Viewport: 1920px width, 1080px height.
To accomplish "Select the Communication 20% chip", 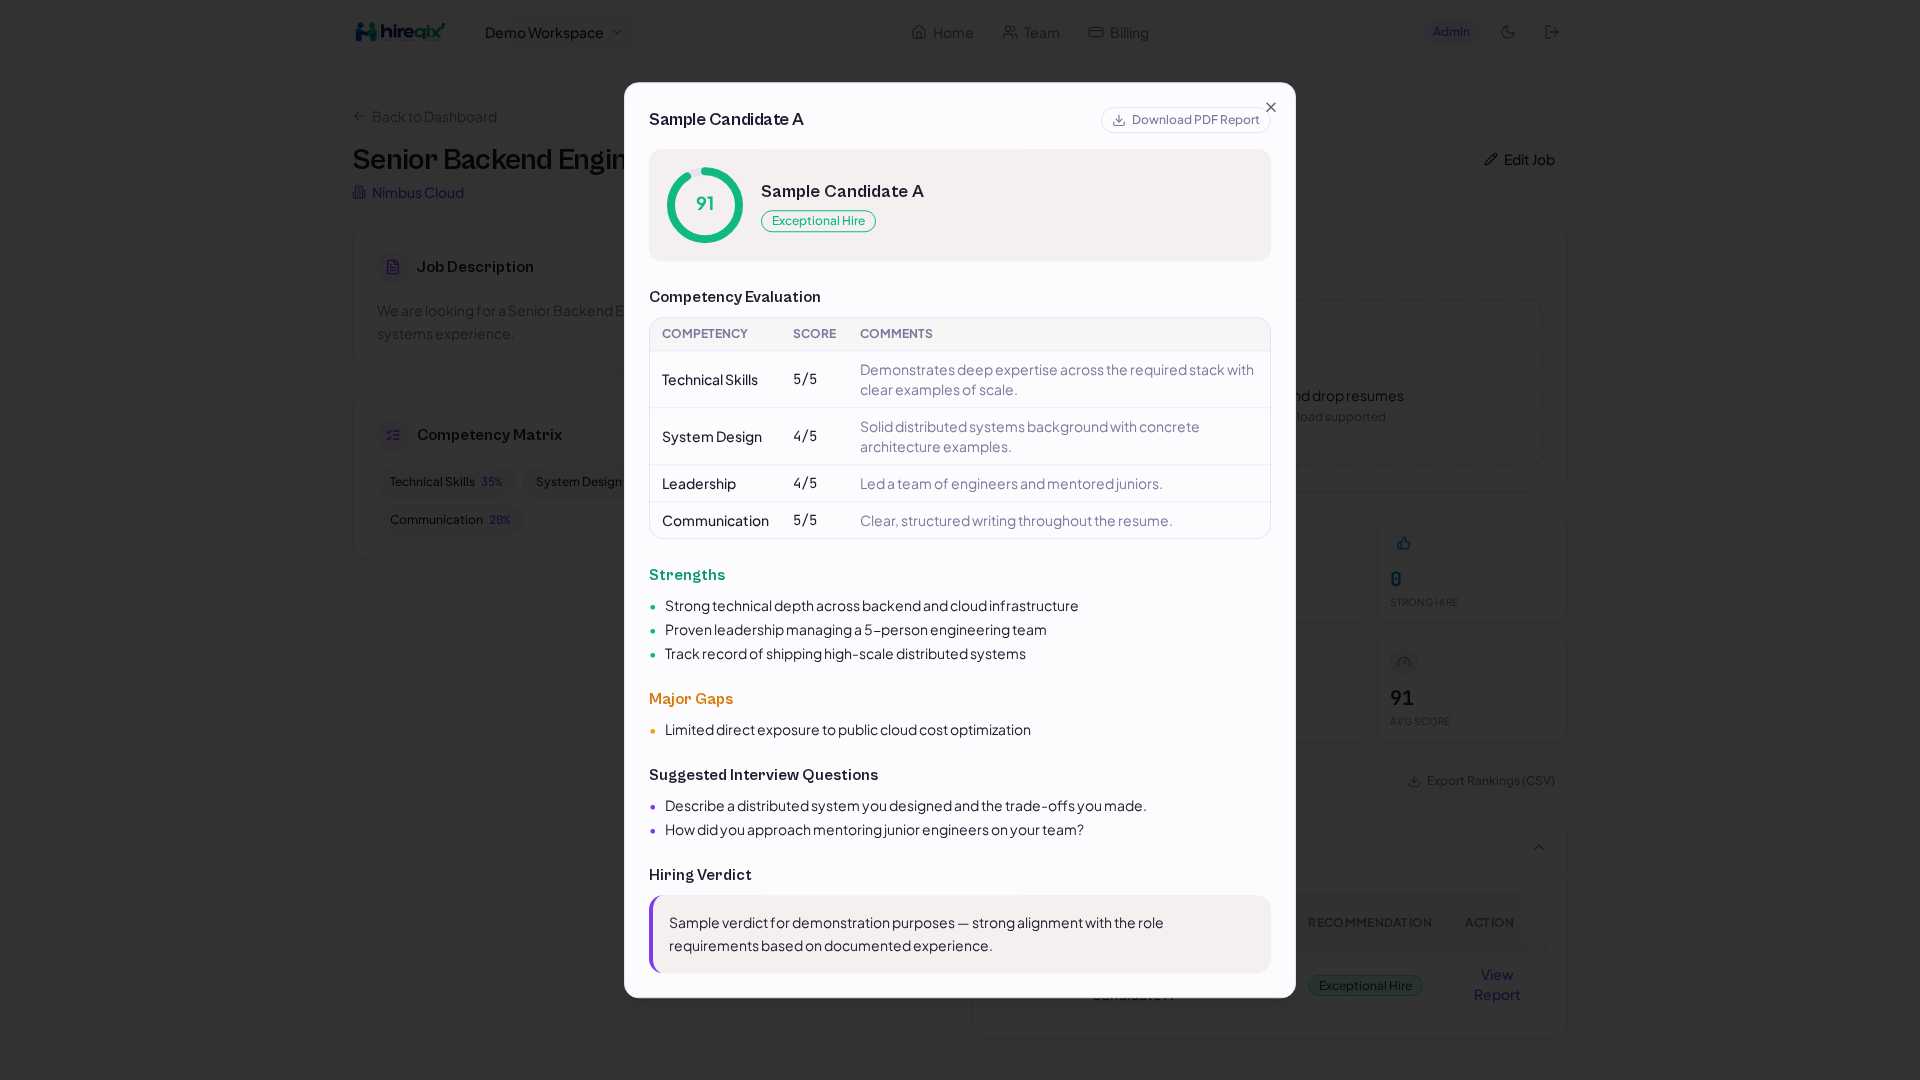I will pos(450,520).
